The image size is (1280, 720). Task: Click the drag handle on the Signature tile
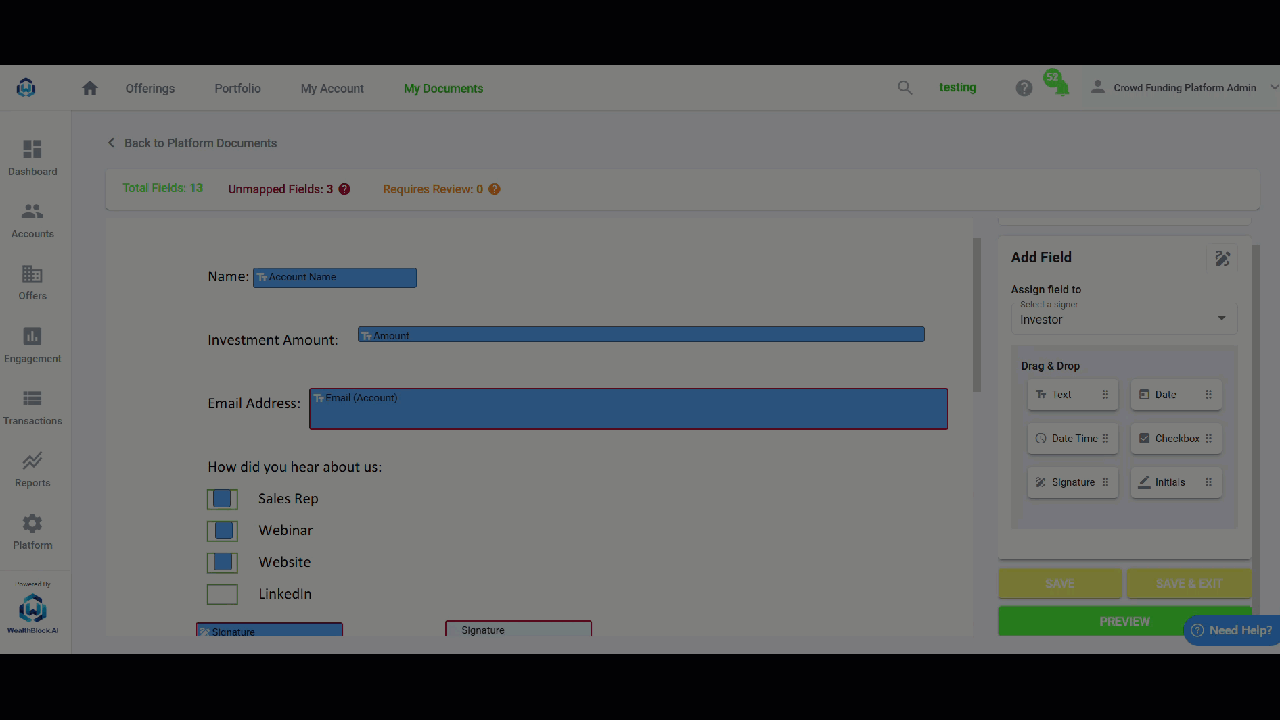[x=1105, y=482]
